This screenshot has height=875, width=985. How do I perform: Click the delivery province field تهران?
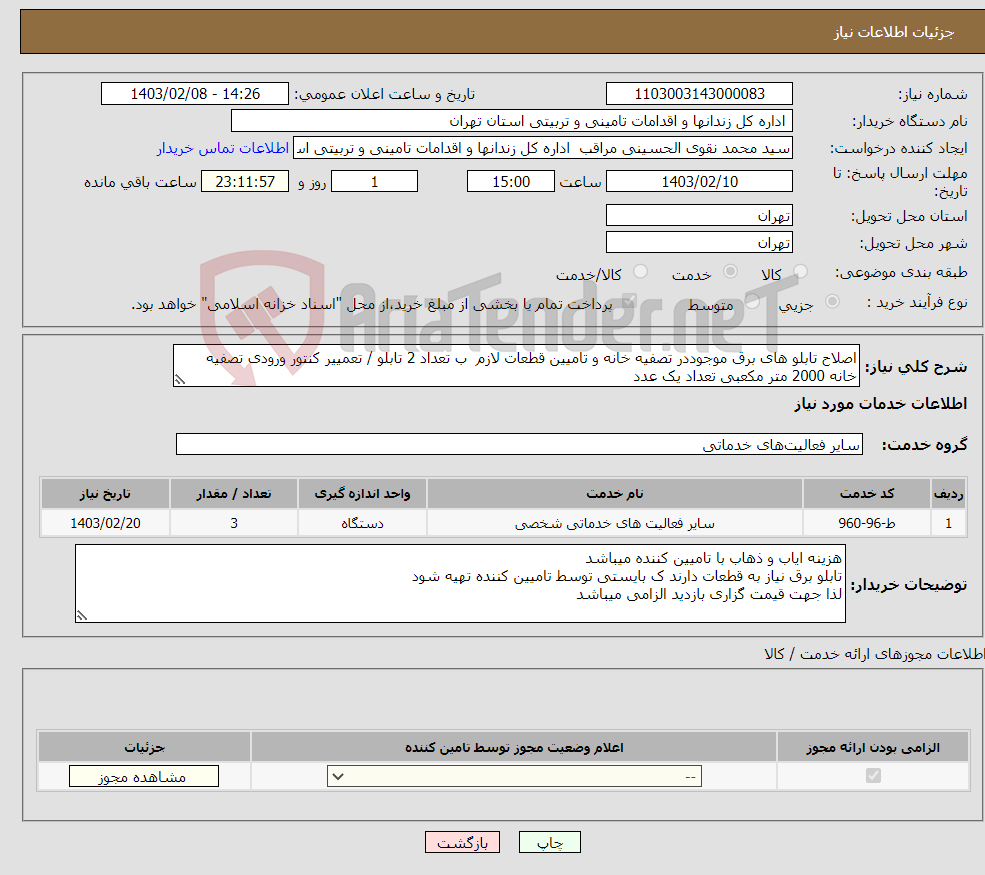699,215
